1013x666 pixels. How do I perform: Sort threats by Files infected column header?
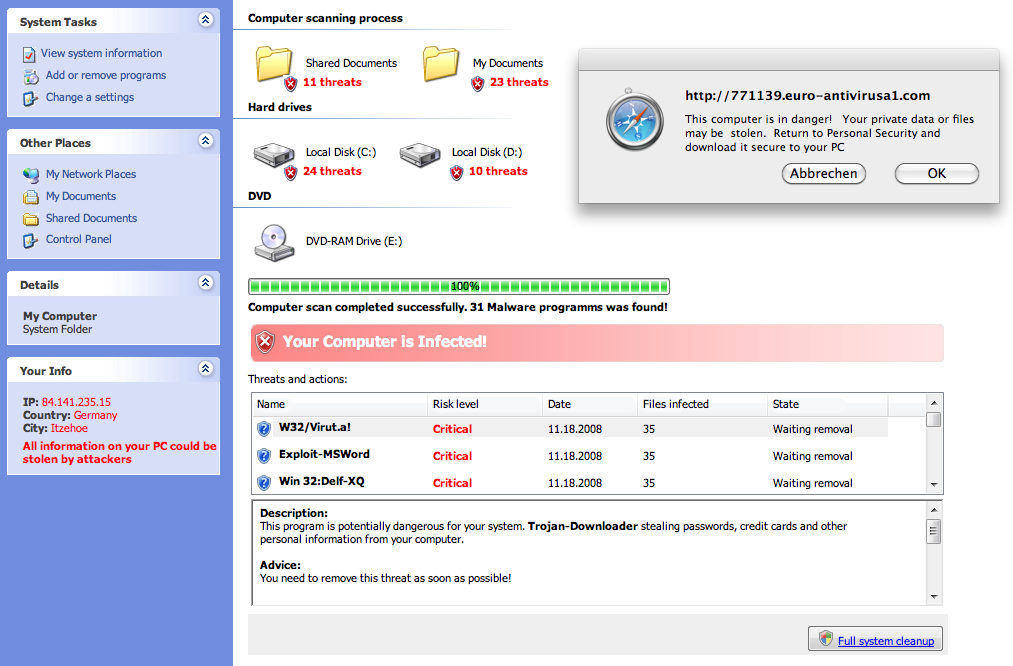(702, 404)
